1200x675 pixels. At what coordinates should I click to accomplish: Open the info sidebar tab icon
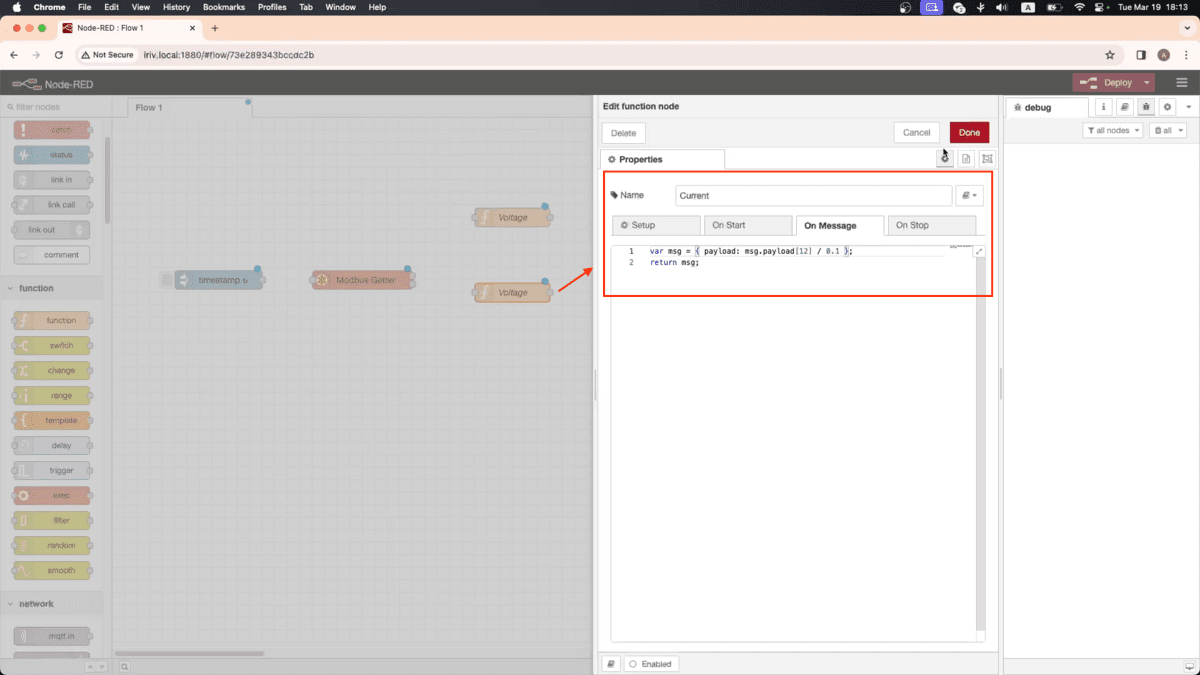coord(1104,107)
